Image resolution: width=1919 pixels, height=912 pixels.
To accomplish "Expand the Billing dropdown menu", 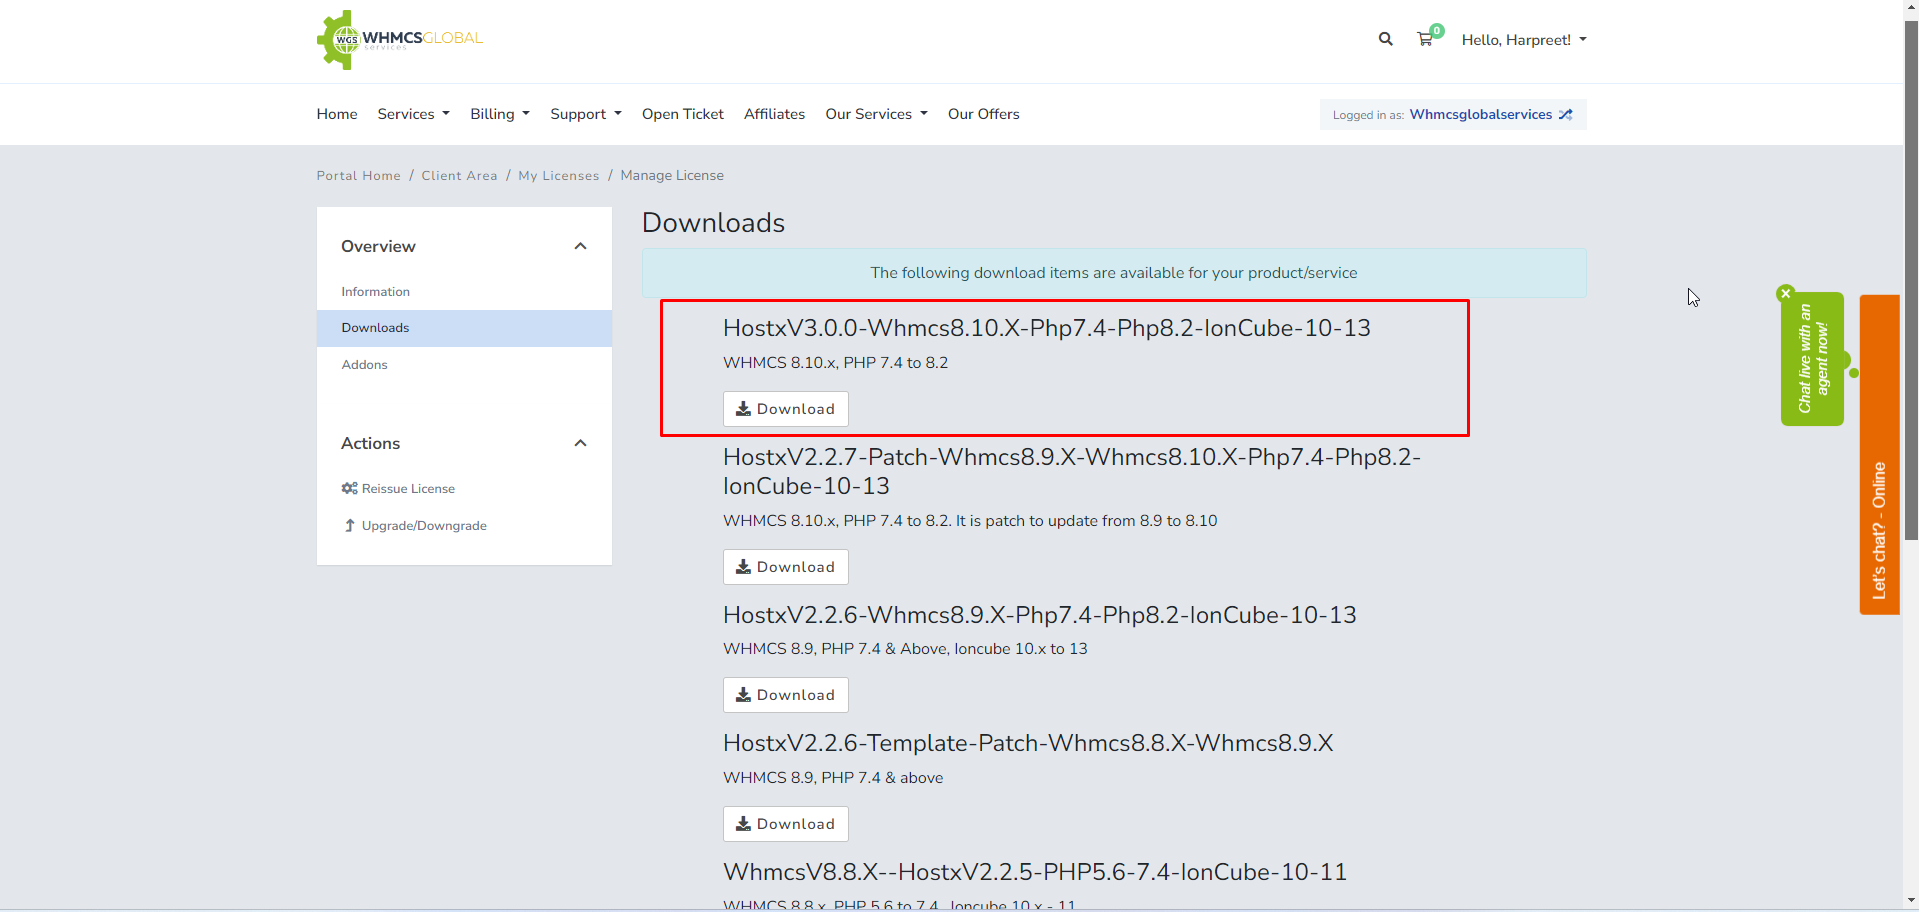I will (499, 114).
